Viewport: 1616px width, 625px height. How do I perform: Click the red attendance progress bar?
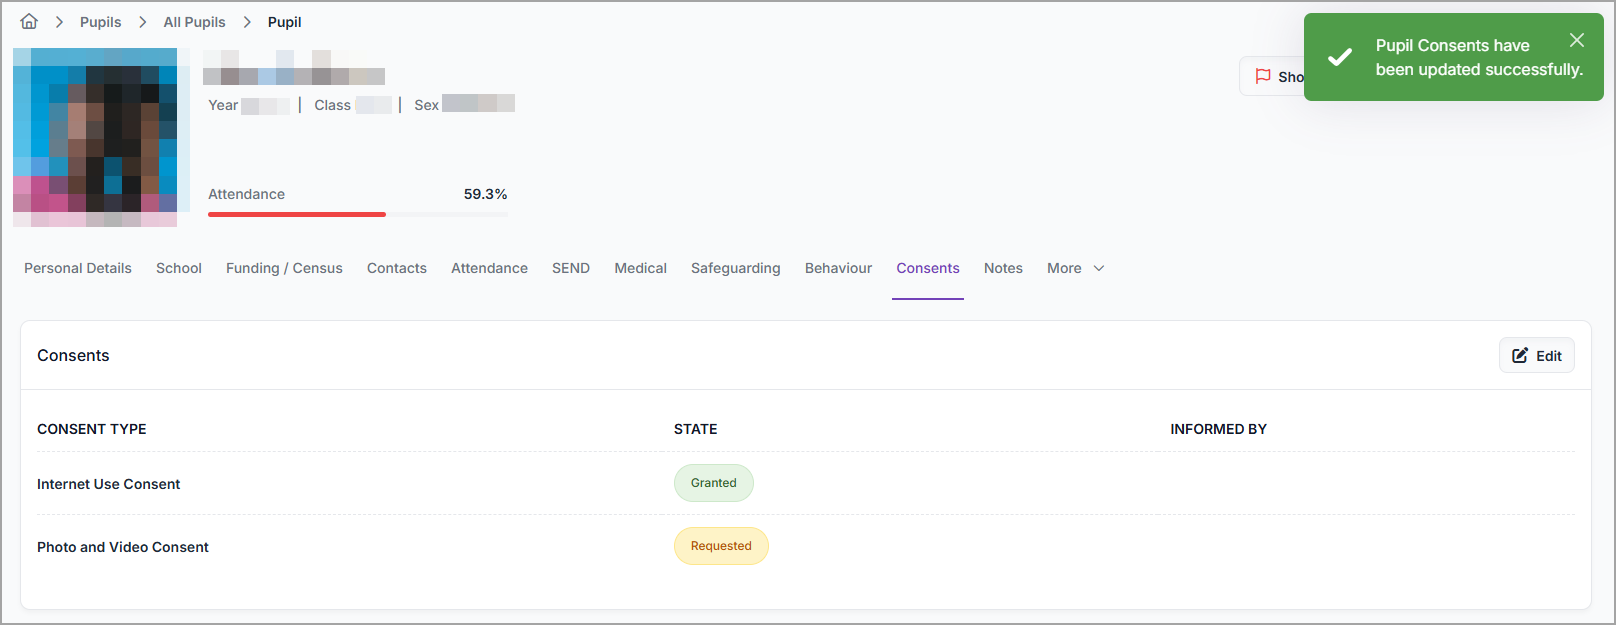[x=297, y=214]
